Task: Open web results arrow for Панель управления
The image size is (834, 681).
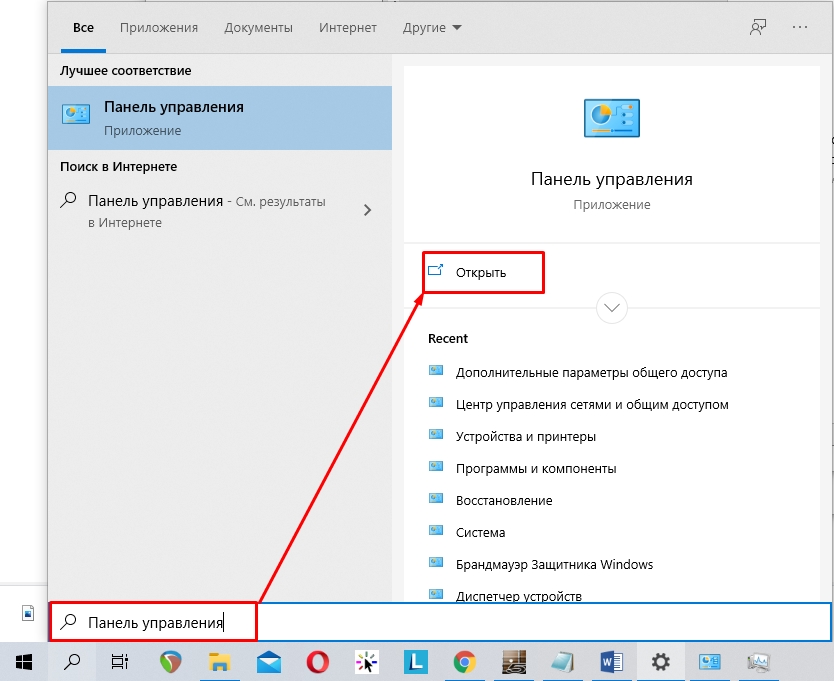Action: click(x=367, y=210)
